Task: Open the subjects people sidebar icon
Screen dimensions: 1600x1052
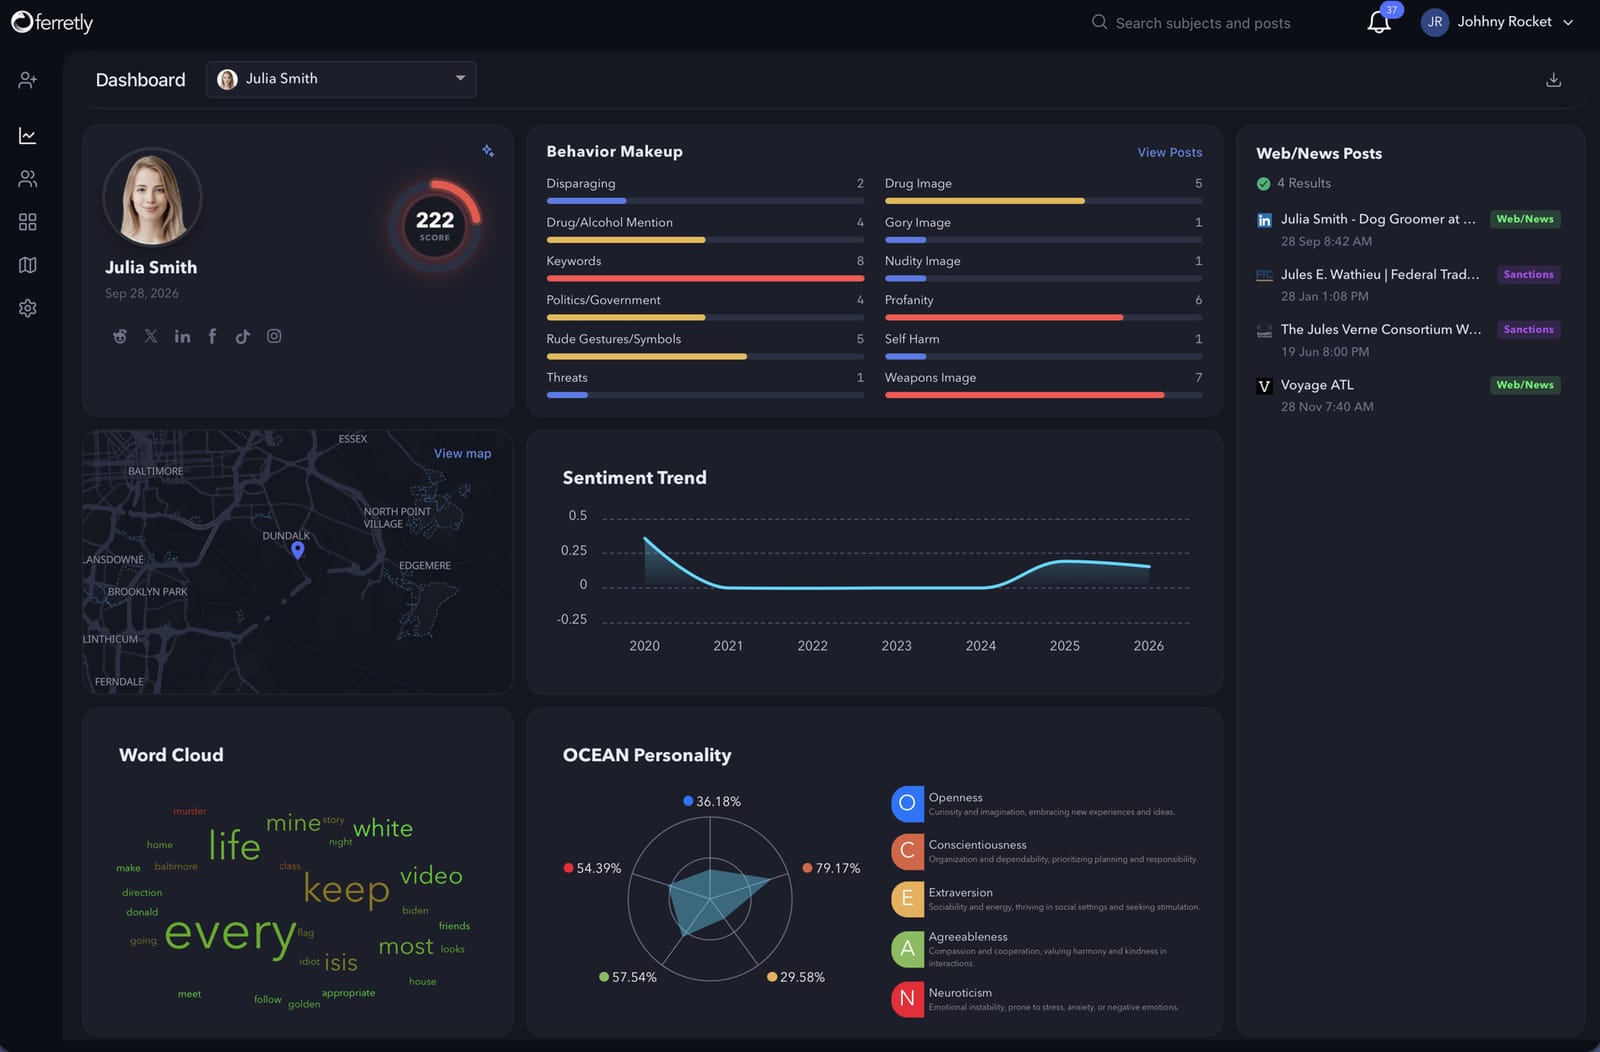Action: tap(28, 179)
